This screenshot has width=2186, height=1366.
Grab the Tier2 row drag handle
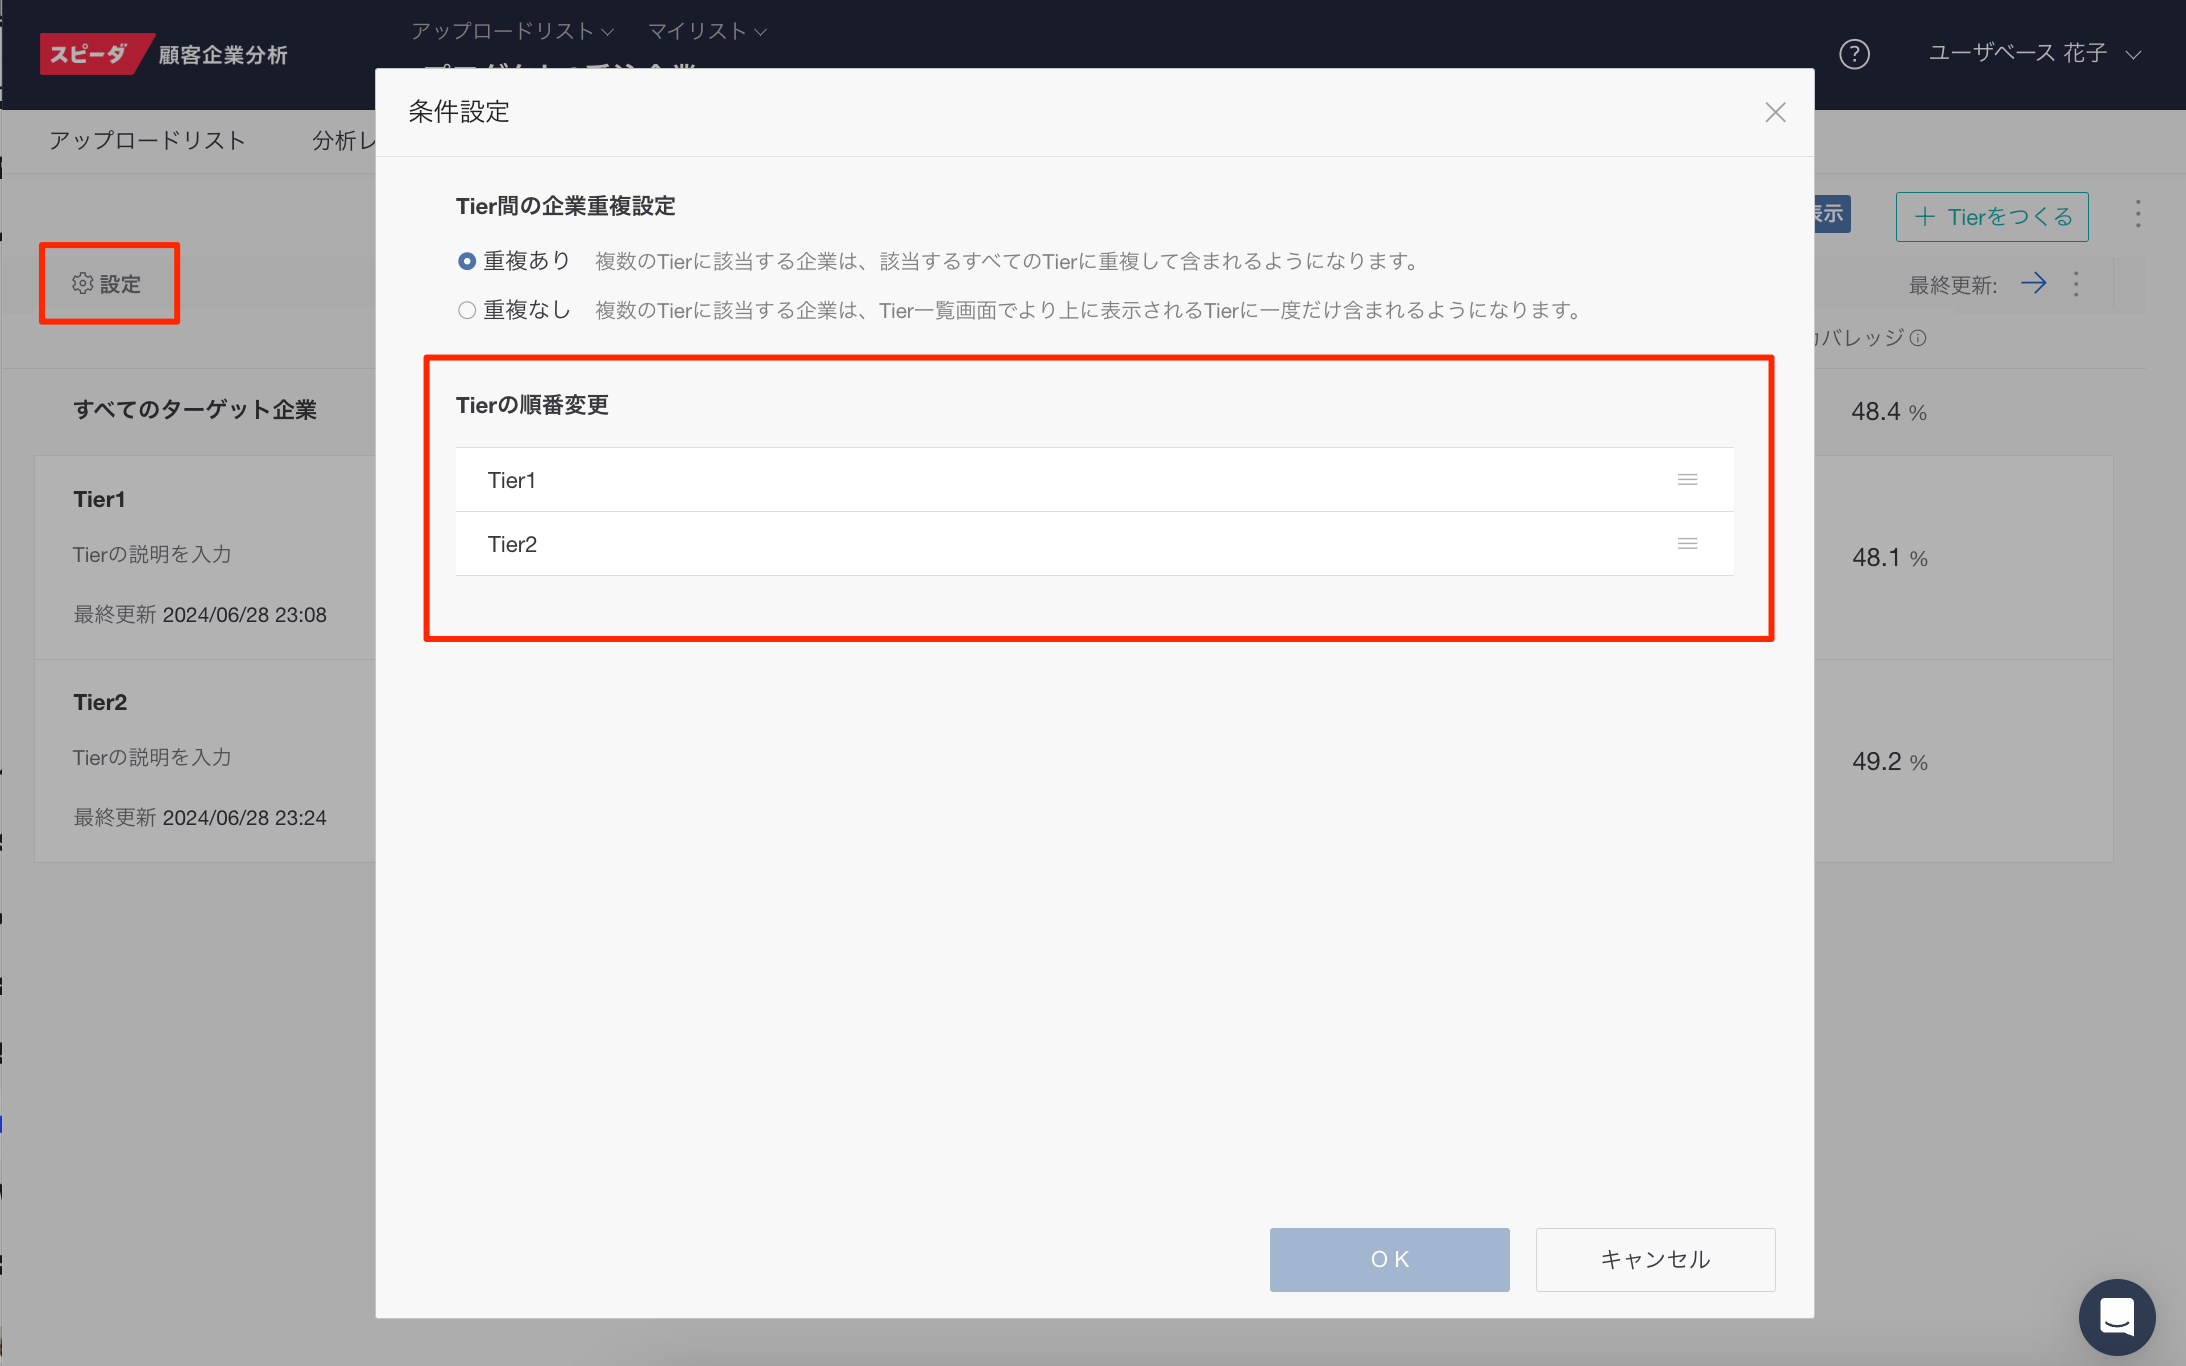pos(1687,544)
